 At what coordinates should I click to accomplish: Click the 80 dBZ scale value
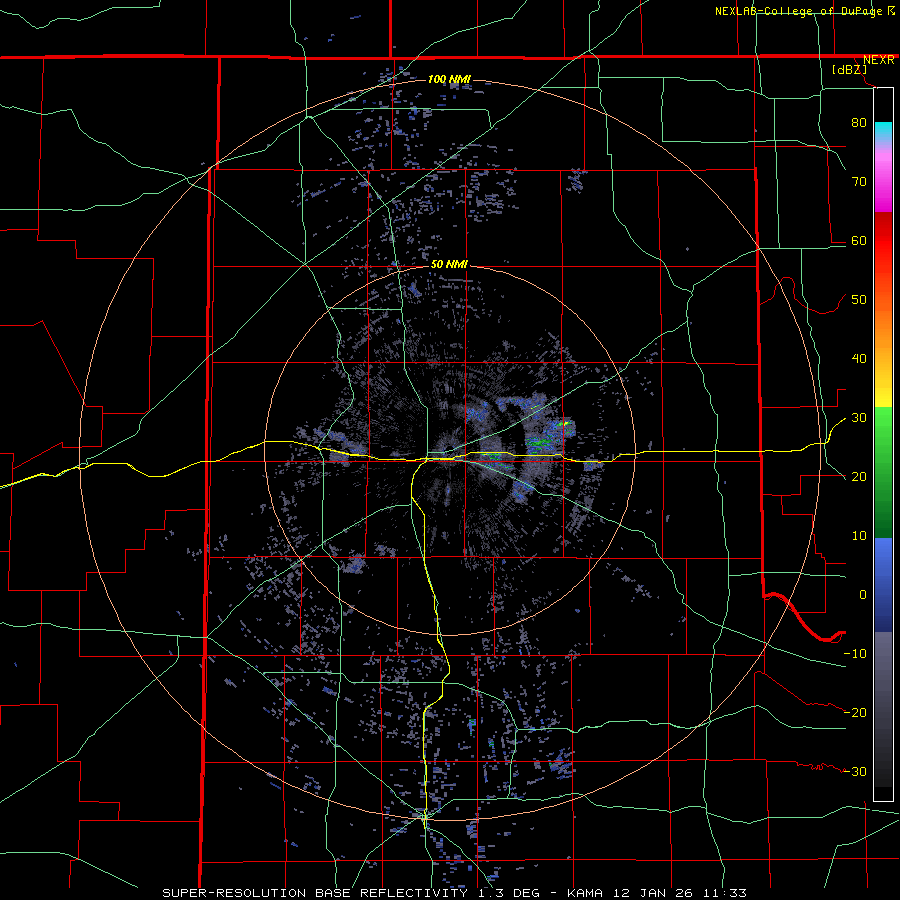click(859, 123)
